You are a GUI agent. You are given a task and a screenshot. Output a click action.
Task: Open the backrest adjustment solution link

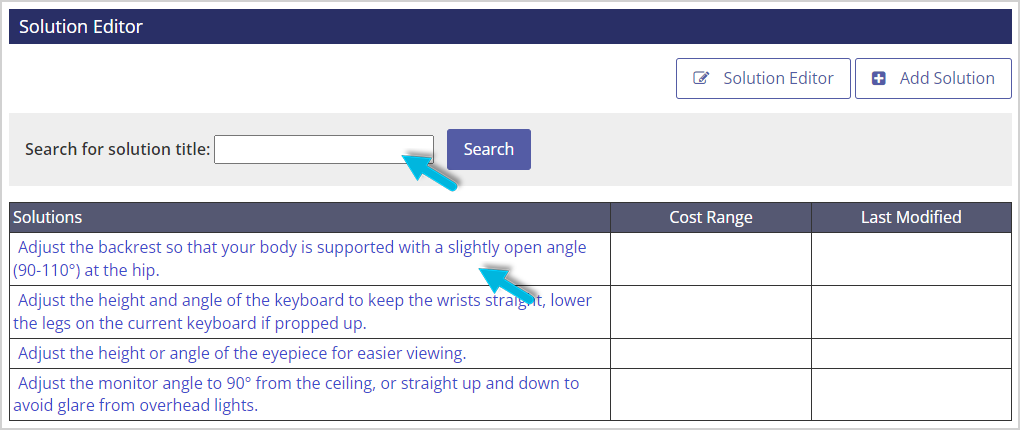(x=300, y=259)
